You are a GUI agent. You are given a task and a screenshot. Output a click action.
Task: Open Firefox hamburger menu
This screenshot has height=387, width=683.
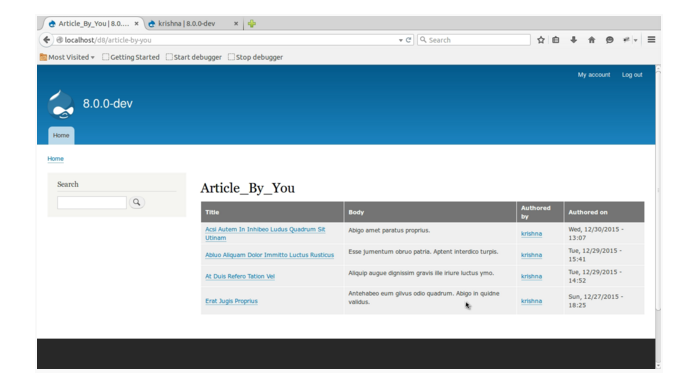tap(651, 40)
